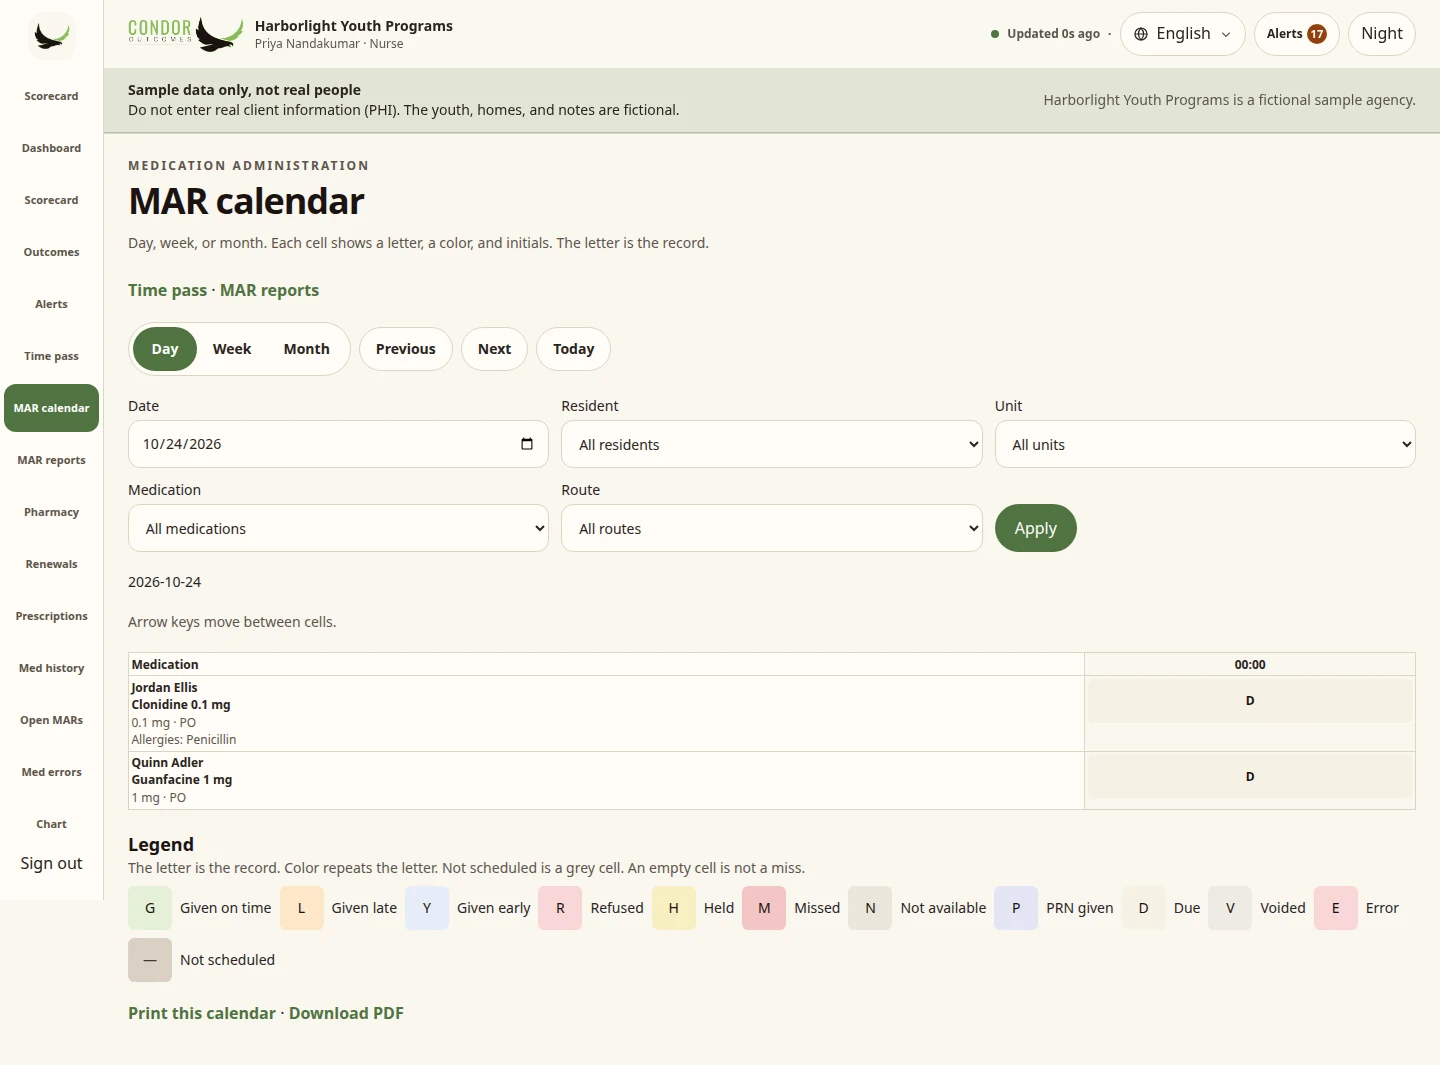Screen dimensions: 1440x1065
Task: Jump to Today
Action: tap(574, 349)
